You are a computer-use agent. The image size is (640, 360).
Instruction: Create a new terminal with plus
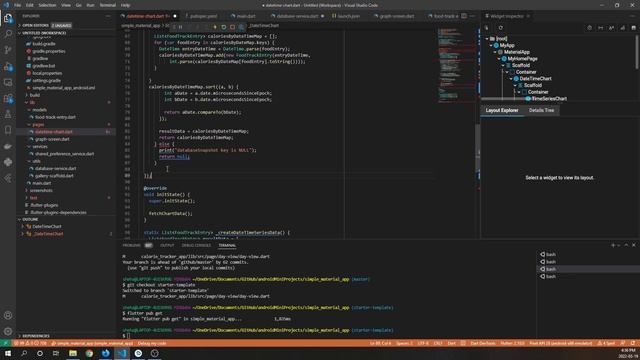pyautogui.click(x=613, y=245)
